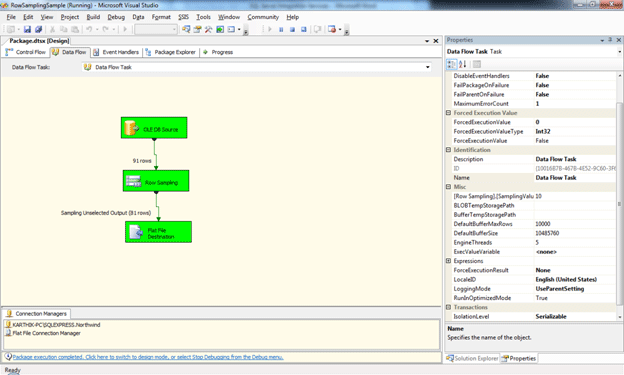Open the active files dropdown arrow beside the designer close X
624x375 pixels.
pos(427,41)
